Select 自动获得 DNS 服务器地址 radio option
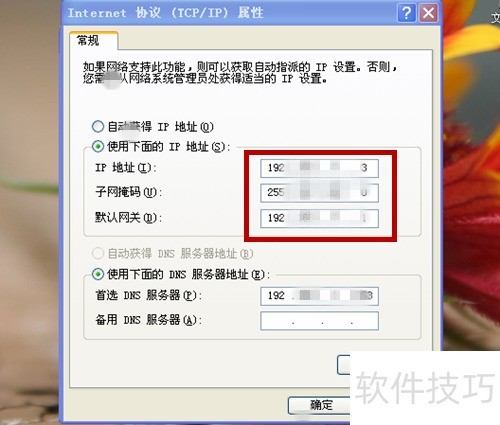 98,254
